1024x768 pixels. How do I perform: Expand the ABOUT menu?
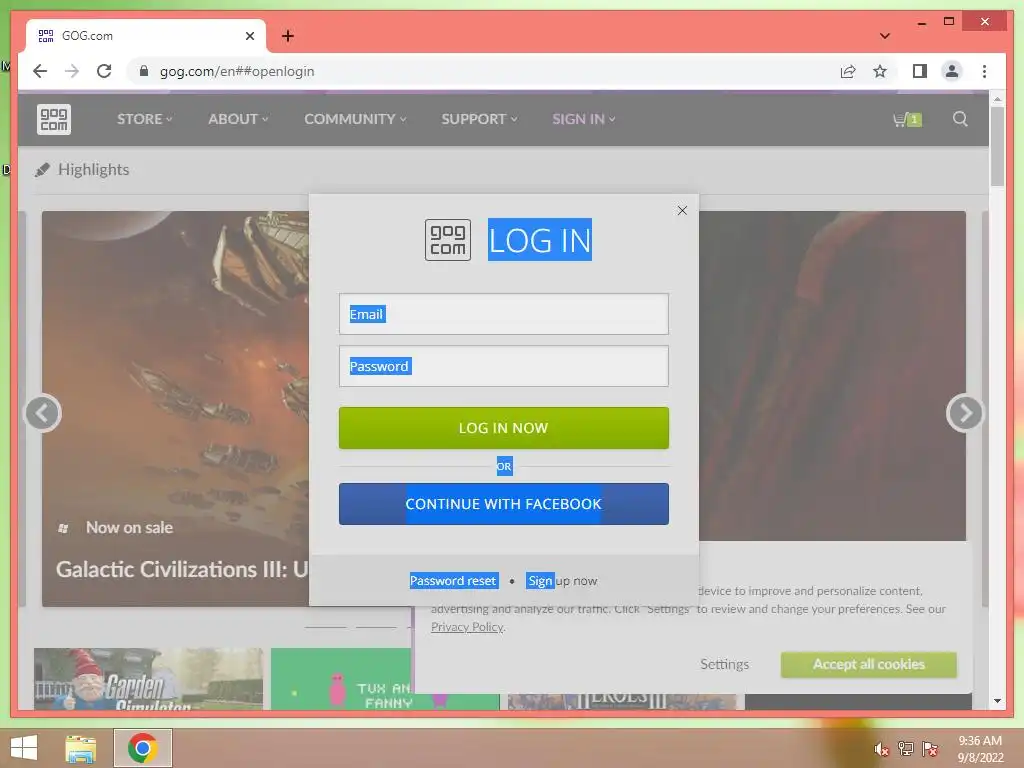(238, 119)
